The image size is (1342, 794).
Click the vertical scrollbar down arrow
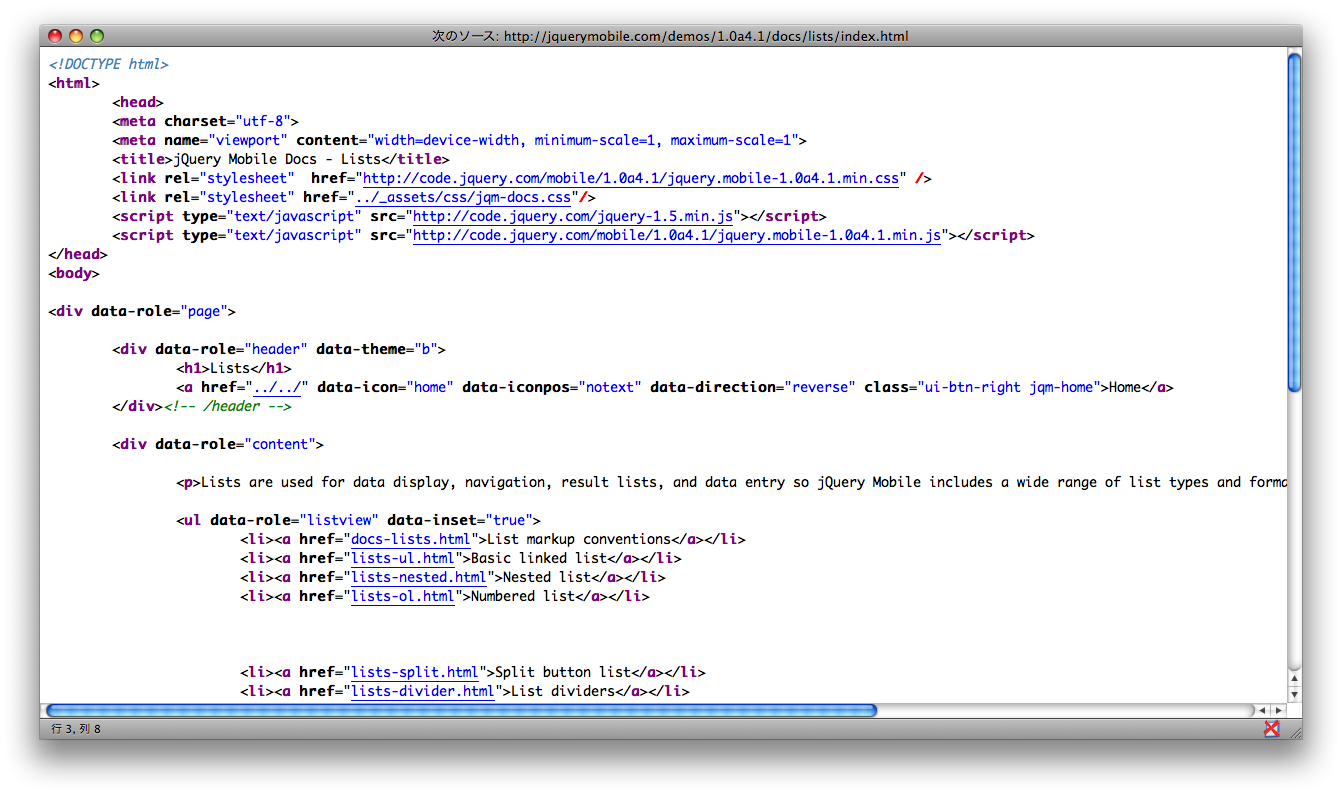point(1294,694)
